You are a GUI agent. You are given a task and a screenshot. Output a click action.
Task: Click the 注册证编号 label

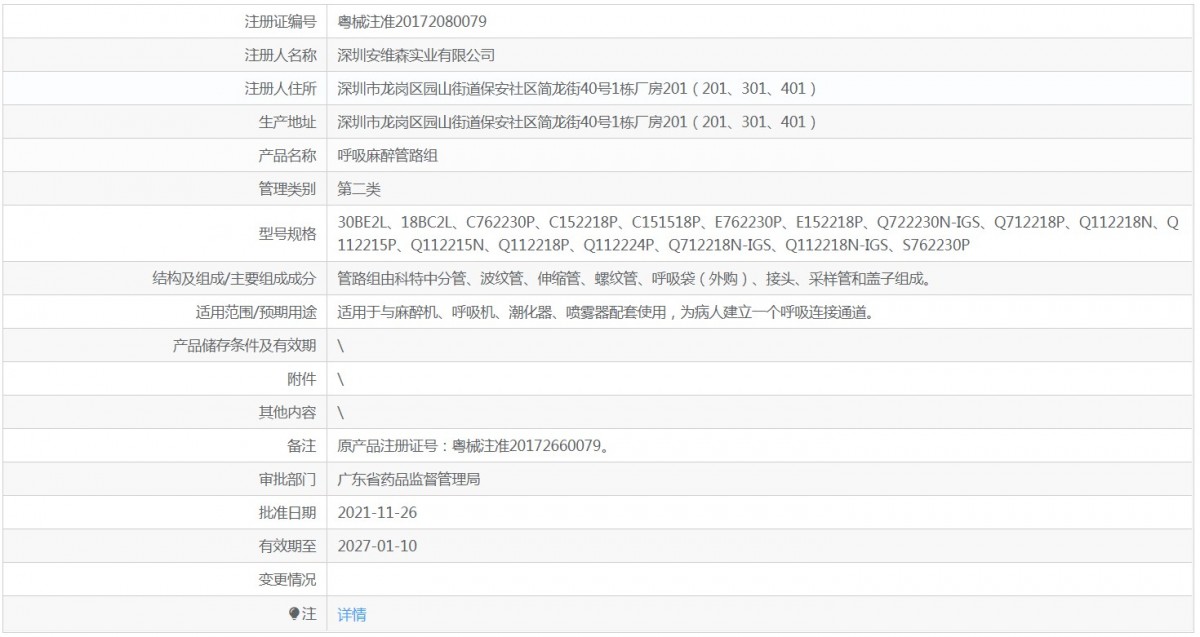pyautogui.click(x=280, y=21)
